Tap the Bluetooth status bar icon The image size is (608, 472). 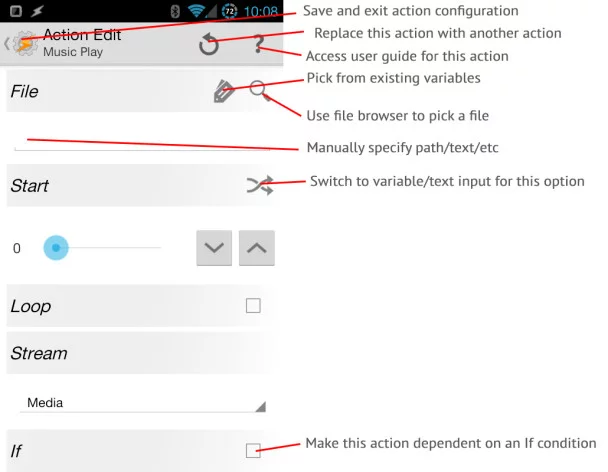click(175, 11)
